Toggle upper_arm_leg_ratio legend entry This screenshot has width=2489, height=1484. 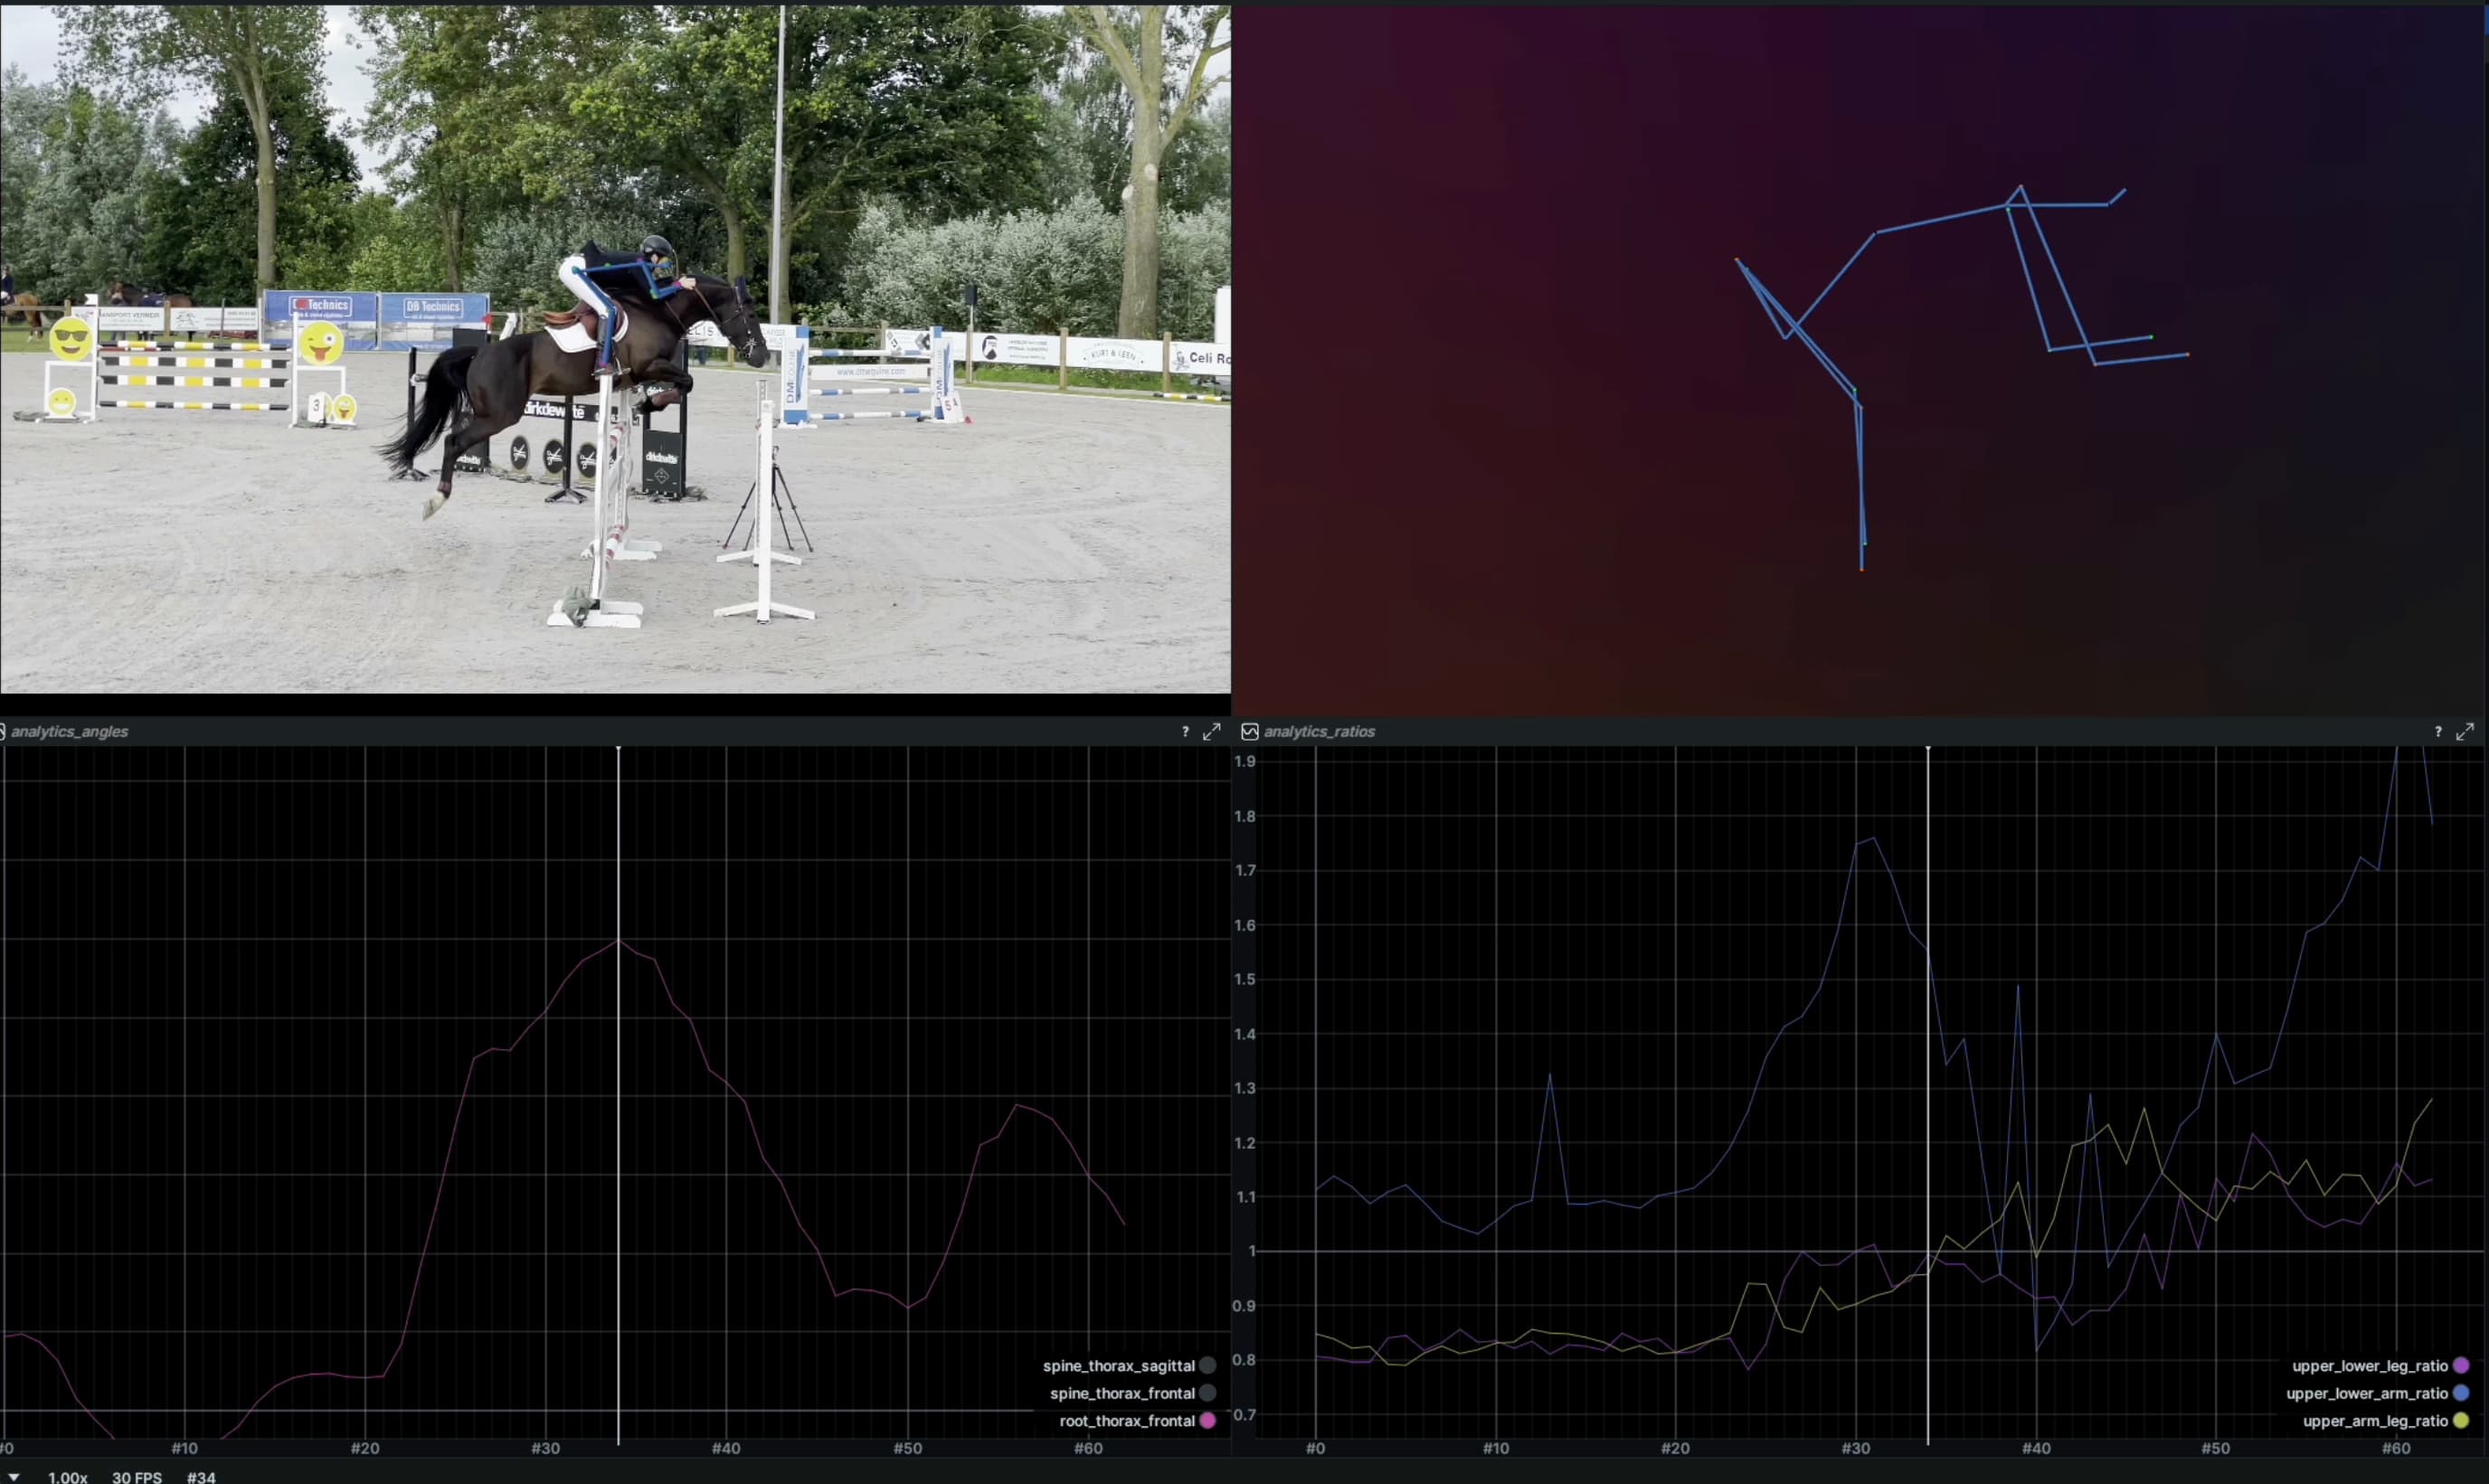coord(2374,1420)
